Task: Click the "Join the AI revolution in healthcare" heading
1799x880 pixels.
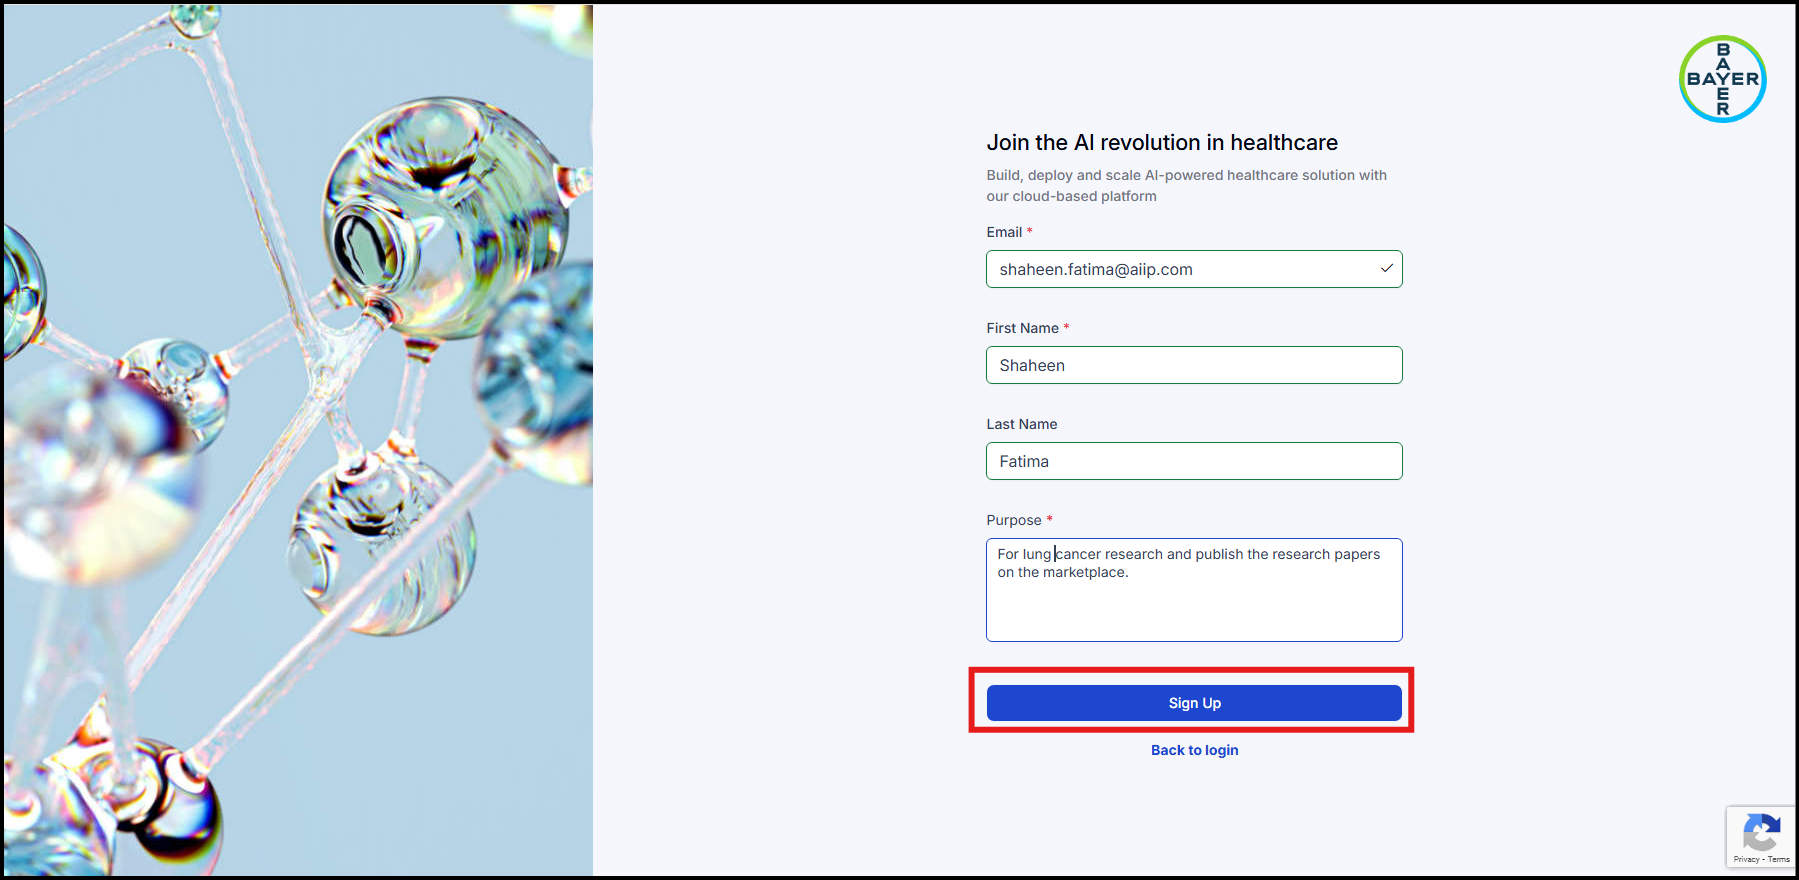Action: point(1162,142)
